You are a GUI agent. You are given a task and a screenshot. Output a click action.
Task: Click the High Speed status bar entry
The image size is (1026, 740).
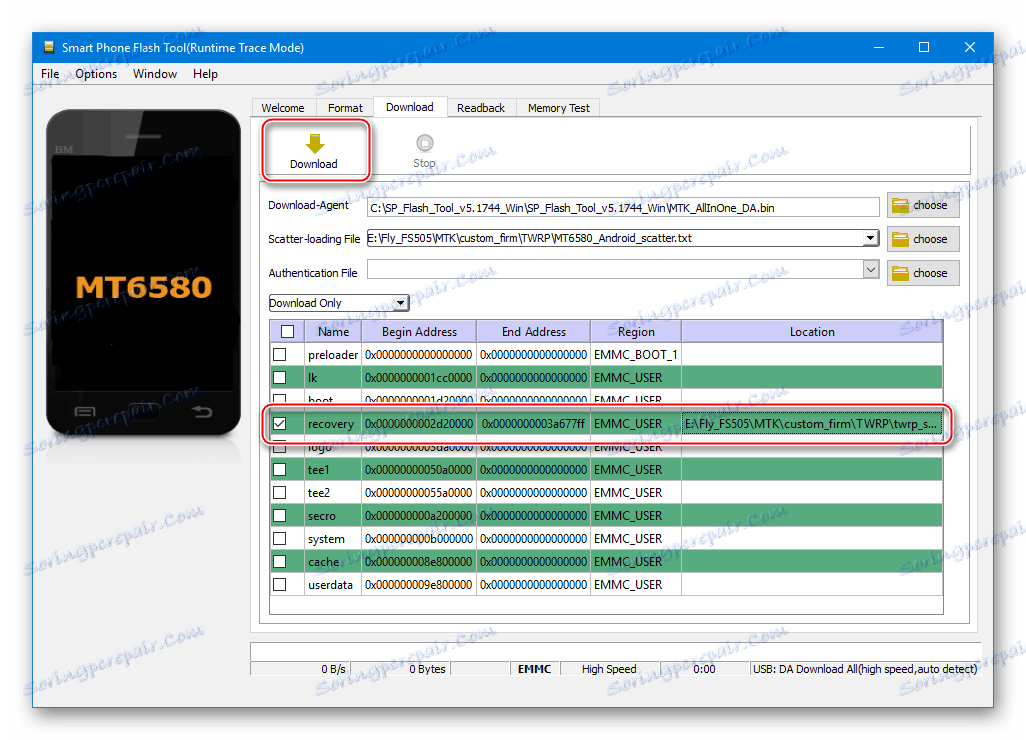[x=609, y=669]
